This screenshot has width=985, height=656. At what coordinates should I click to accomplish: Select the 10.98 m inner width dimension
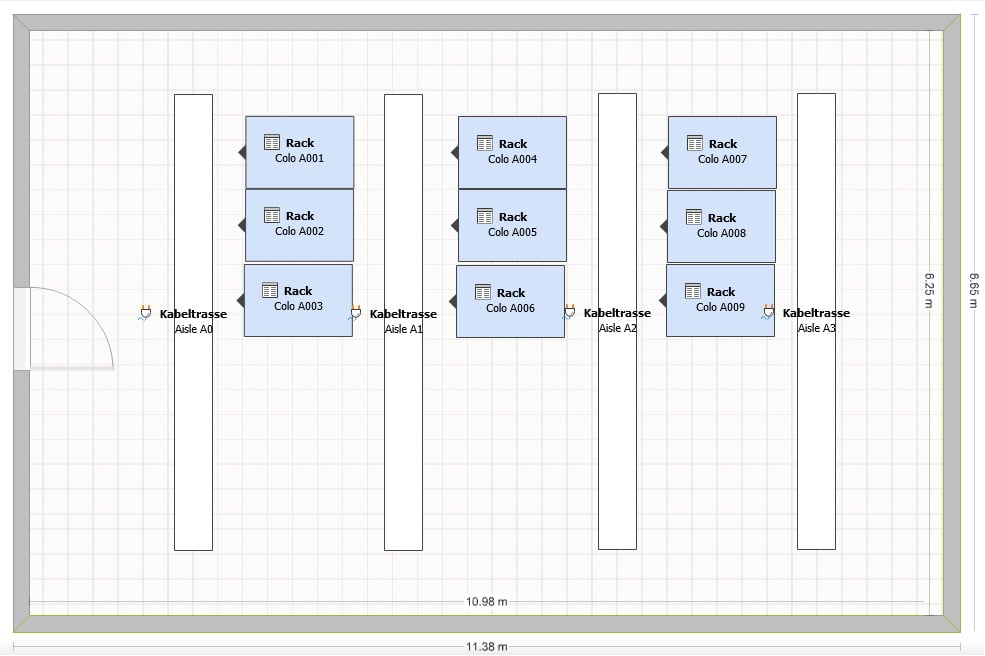point(486,602)
